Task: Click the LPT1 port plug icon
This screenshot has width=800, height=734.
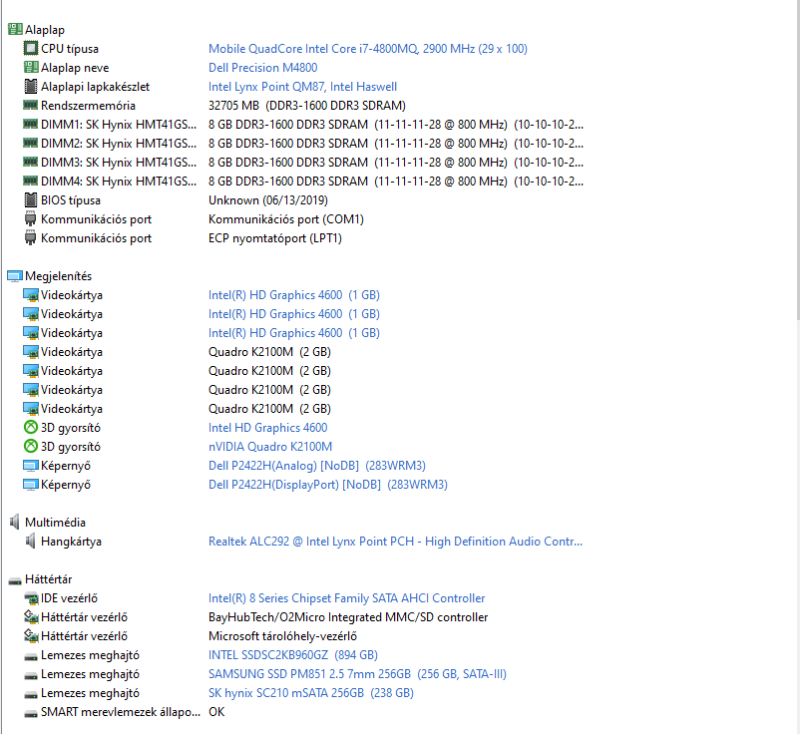Action: [31, 238]
